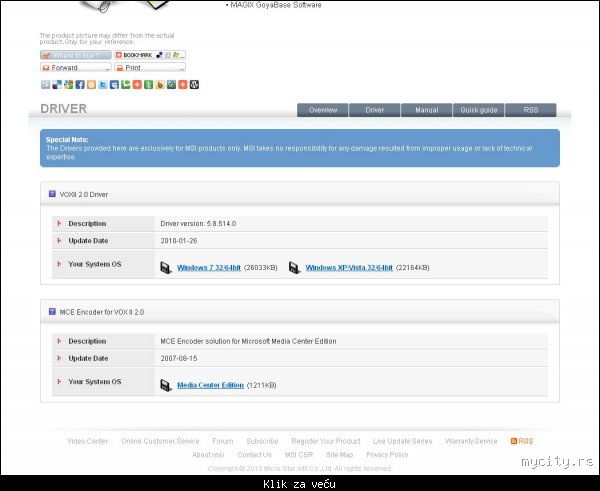Click the MAGIX GoyaBase Software bullet text
This screenshot has width=600, height=491.
(274, 5)
